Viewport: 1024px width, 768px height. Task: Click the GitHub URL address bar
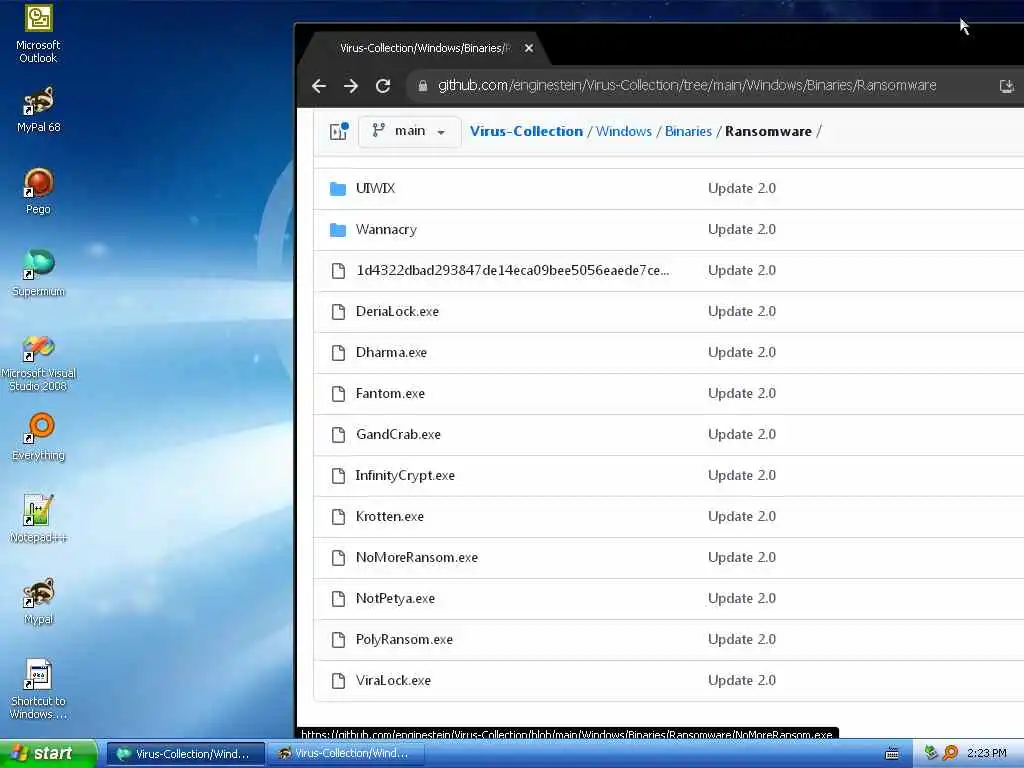pos(687,86)
